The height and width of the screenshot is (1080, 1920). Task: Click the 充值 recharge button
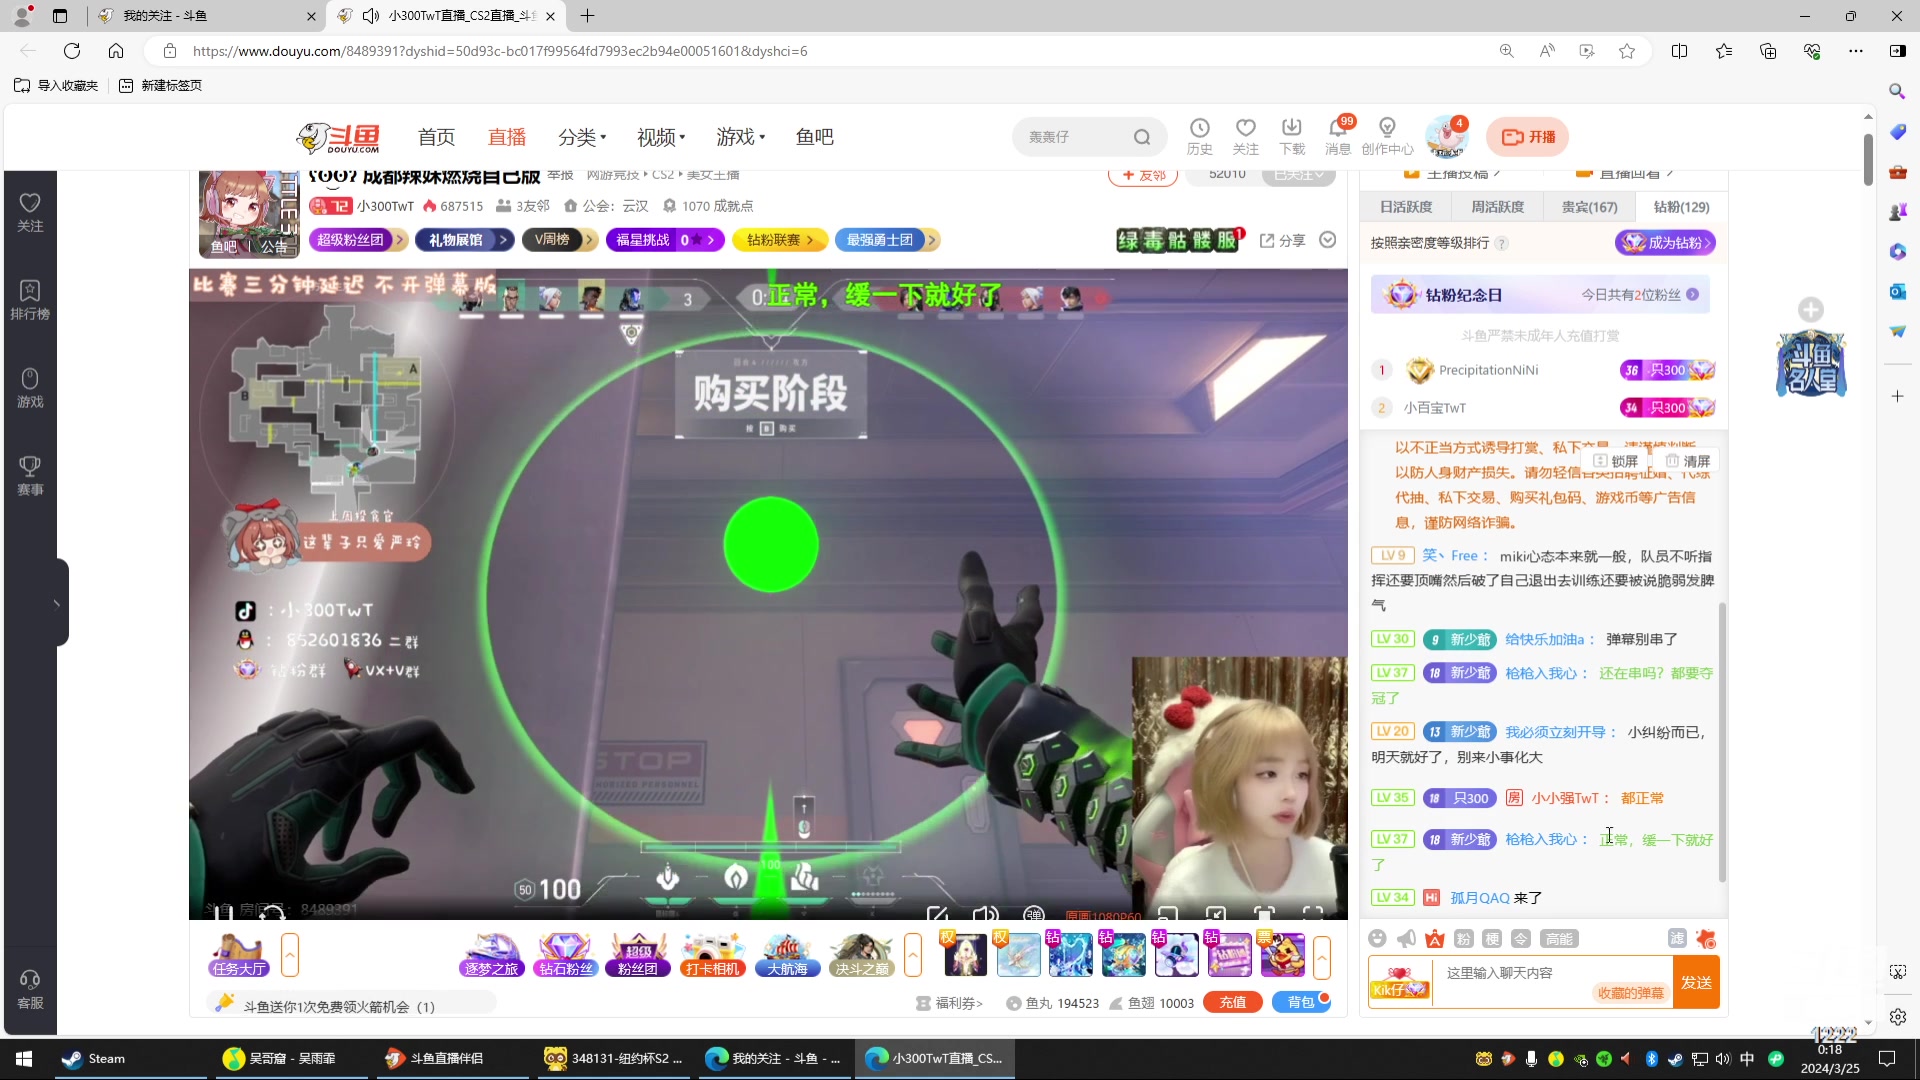[1232, 1003]
